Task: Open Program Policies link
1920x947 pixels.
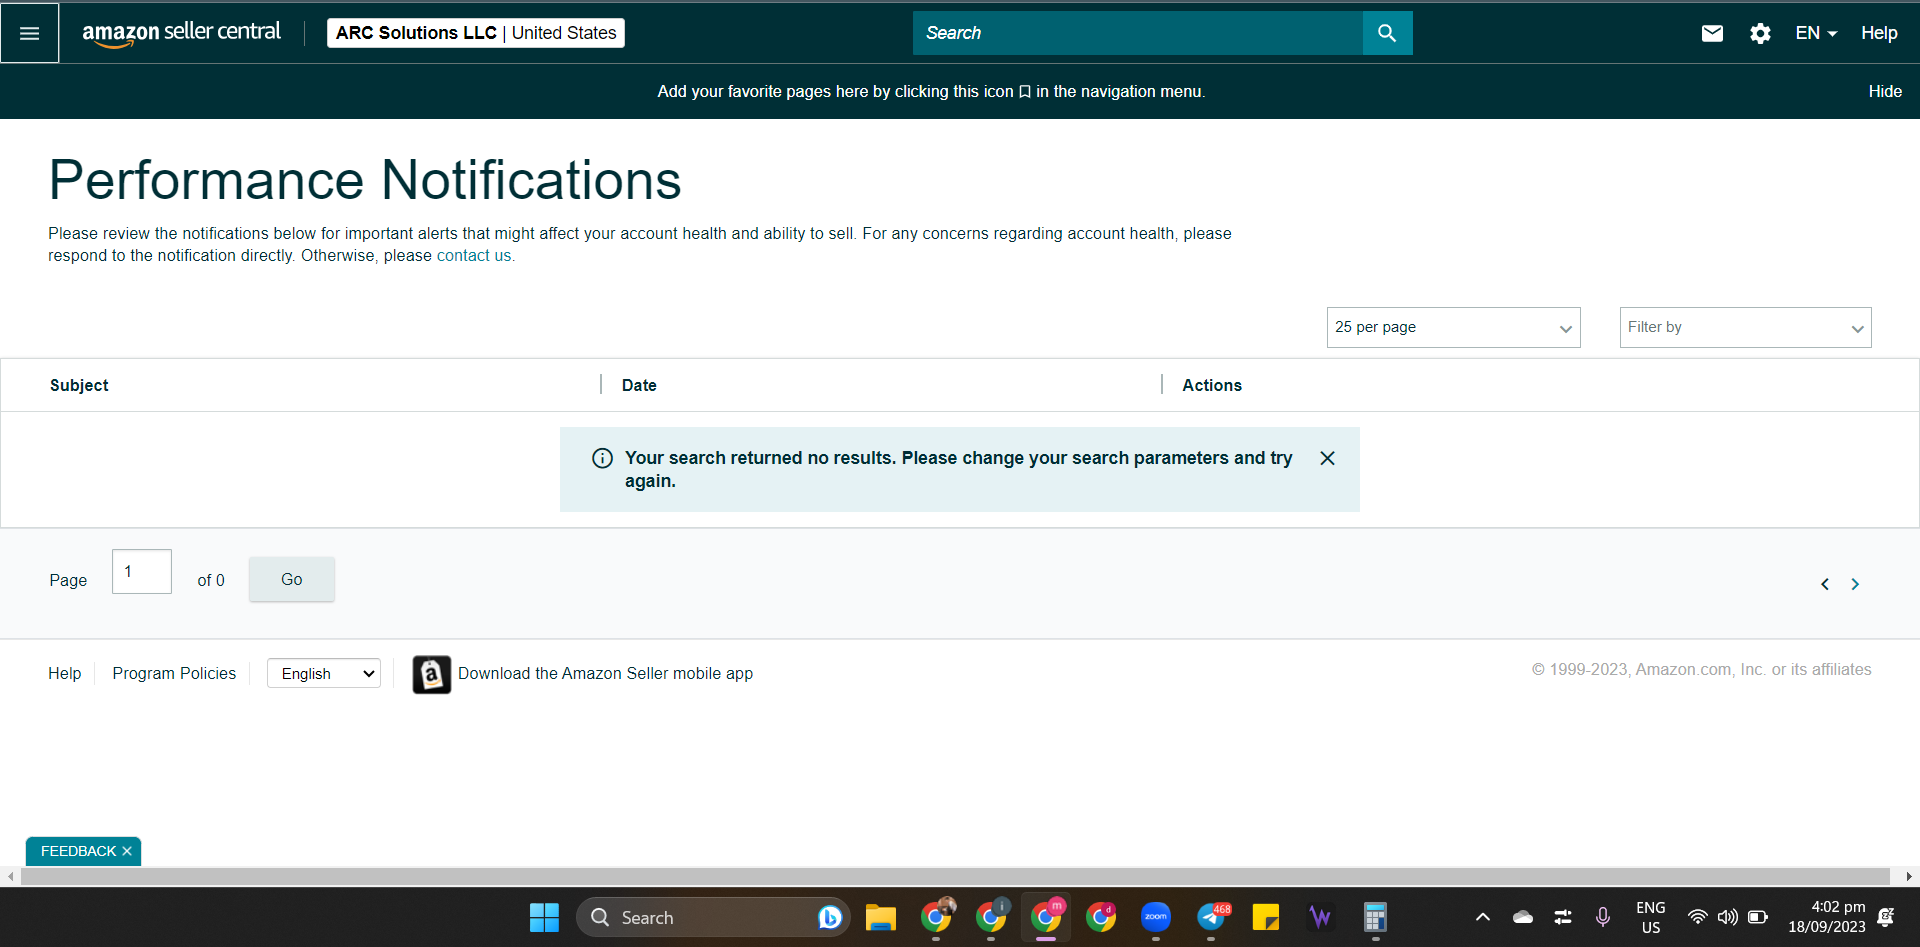Action: 174,674
